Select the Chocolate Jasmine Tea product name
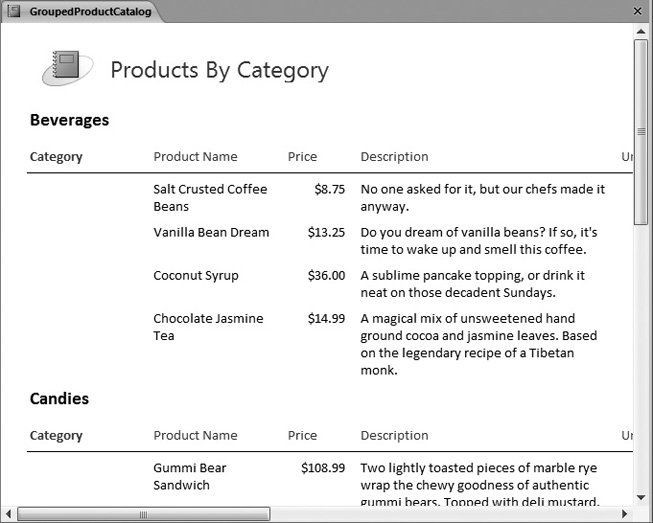Image resolution: width=653 pixels, height=523 pixels. 208,327
